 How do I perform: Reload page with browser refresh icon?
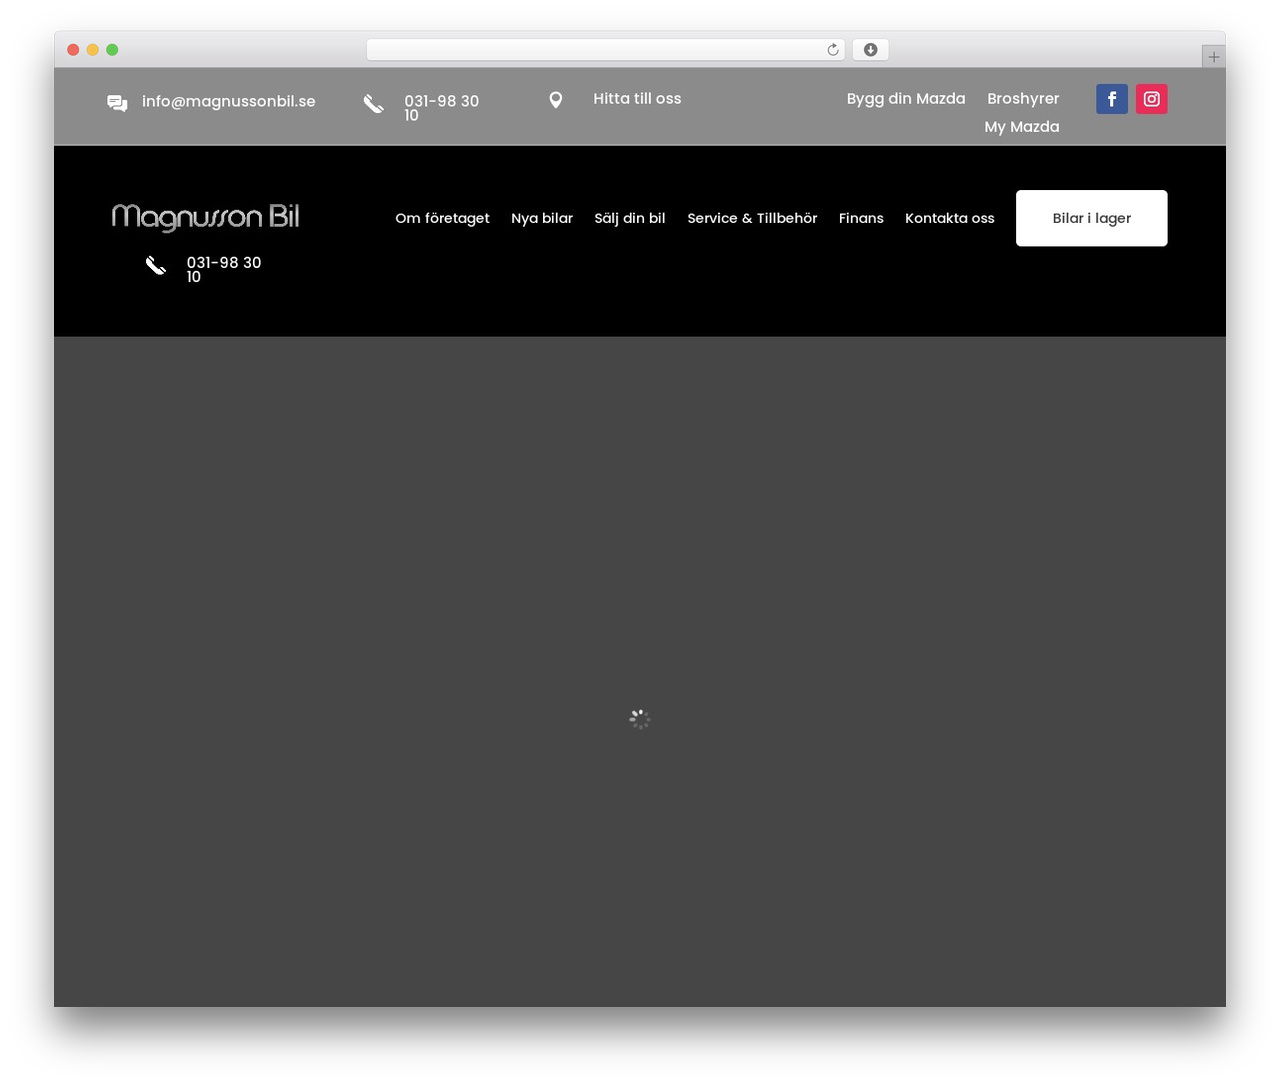point(832,50)
